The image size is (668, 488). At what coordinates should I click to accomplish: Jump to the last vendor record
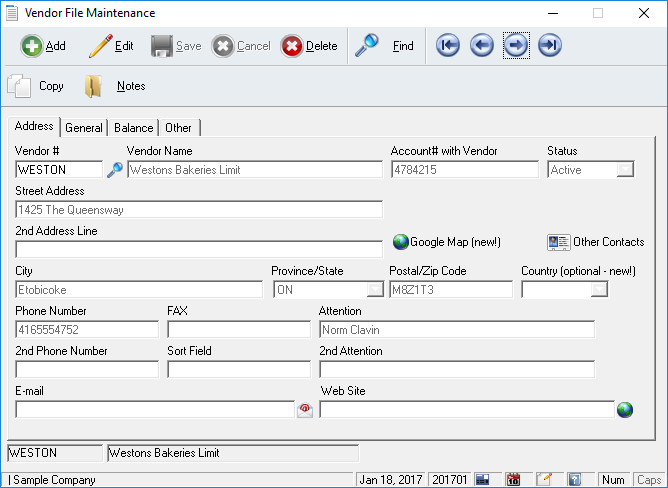coord(549,46)
